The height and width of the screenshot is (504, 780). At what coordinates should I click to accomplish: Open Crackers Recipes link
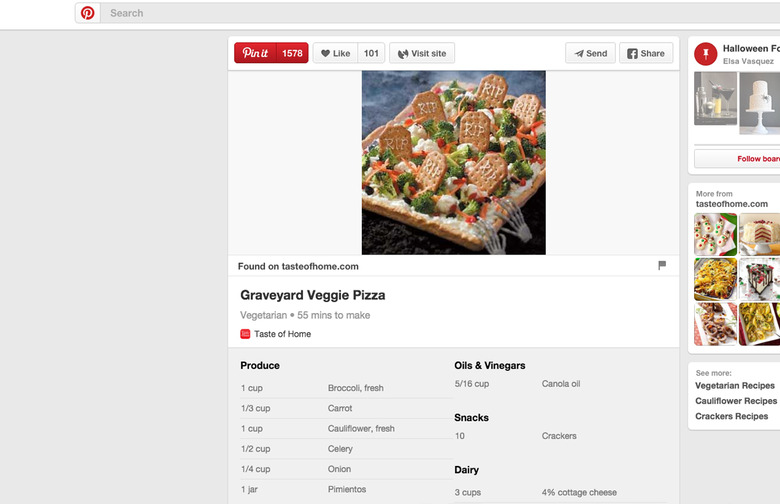732,416
